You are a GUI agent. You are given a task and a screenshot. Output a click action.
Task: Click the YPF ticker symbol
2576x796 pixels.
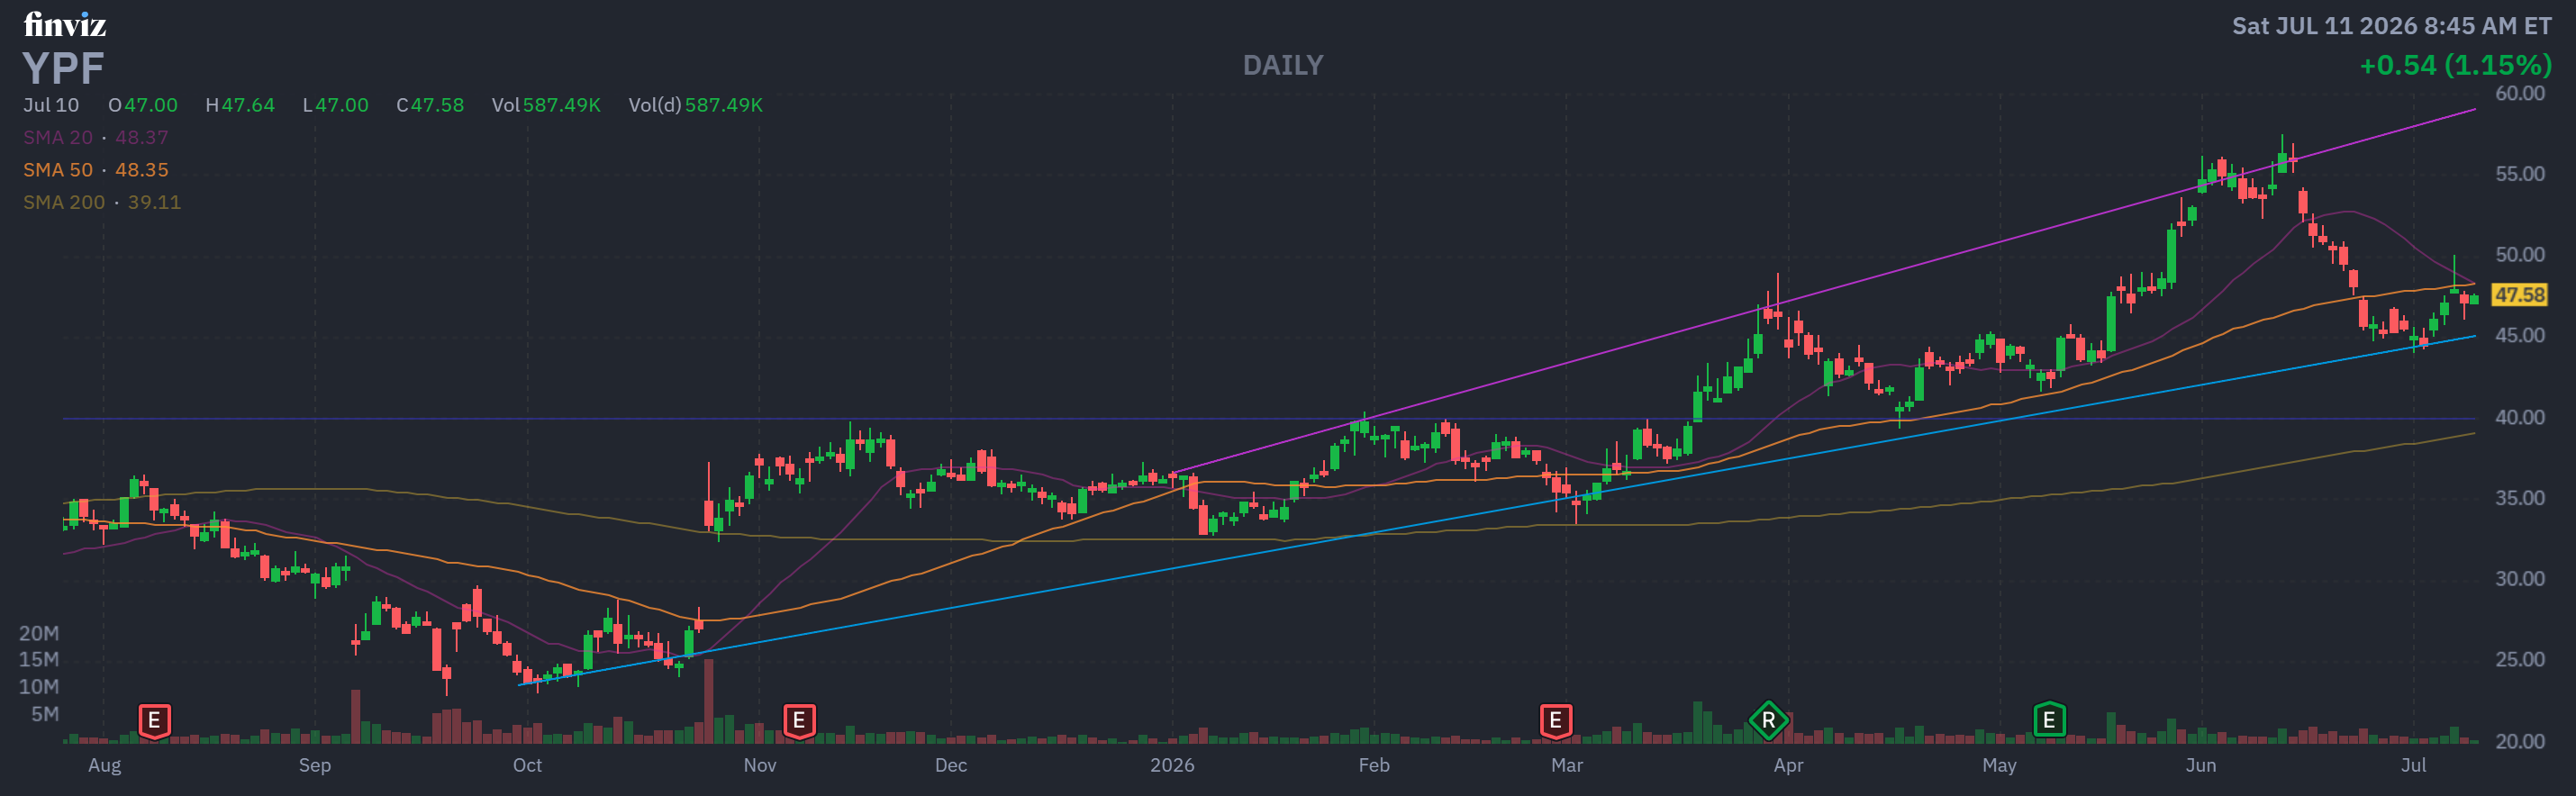[63, 68]
